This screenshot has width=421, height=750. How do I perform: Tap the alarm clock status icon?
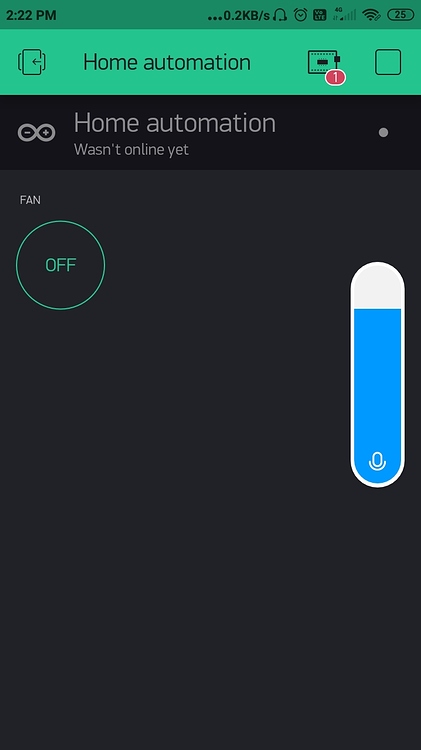pyautogui.click(x=300, y=15)
